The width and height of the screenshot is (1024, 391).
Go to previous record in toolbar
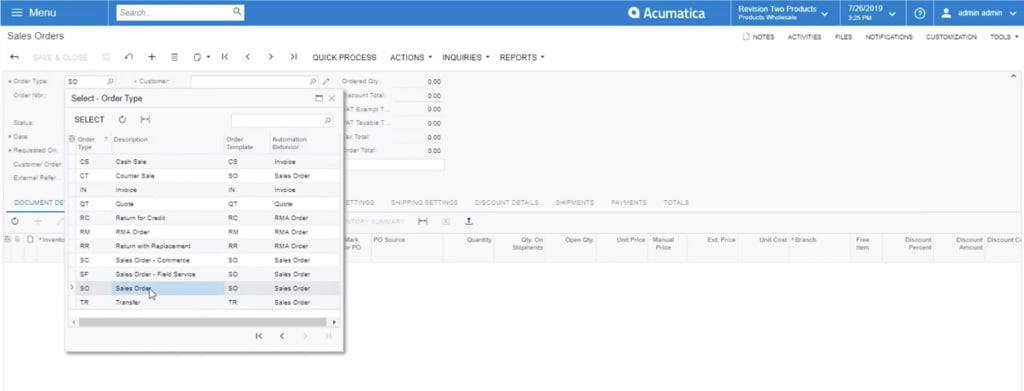pyautogui.click(x=248, y=57)
